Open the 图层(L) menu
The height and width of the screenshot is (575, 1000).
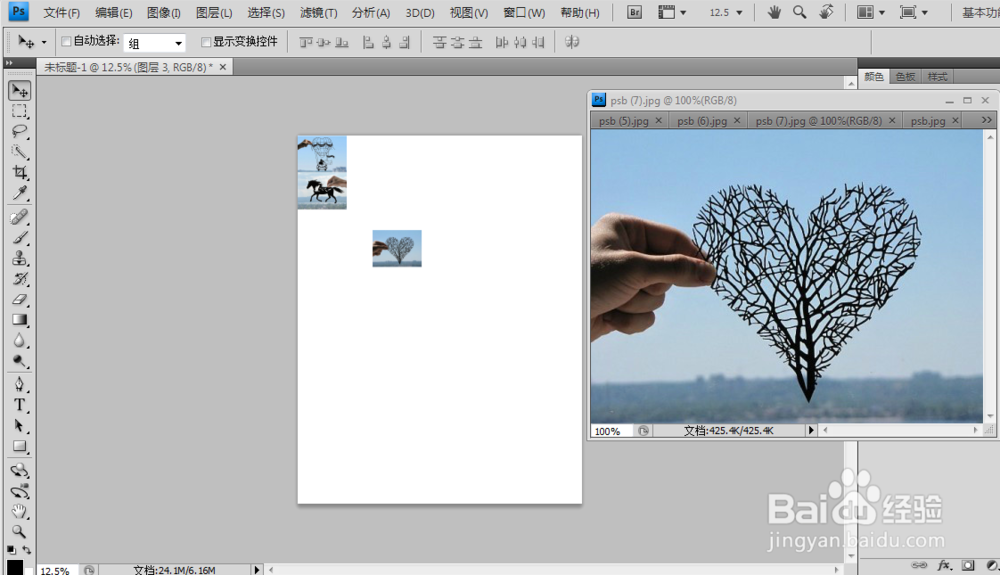click(x=214, y=13)
